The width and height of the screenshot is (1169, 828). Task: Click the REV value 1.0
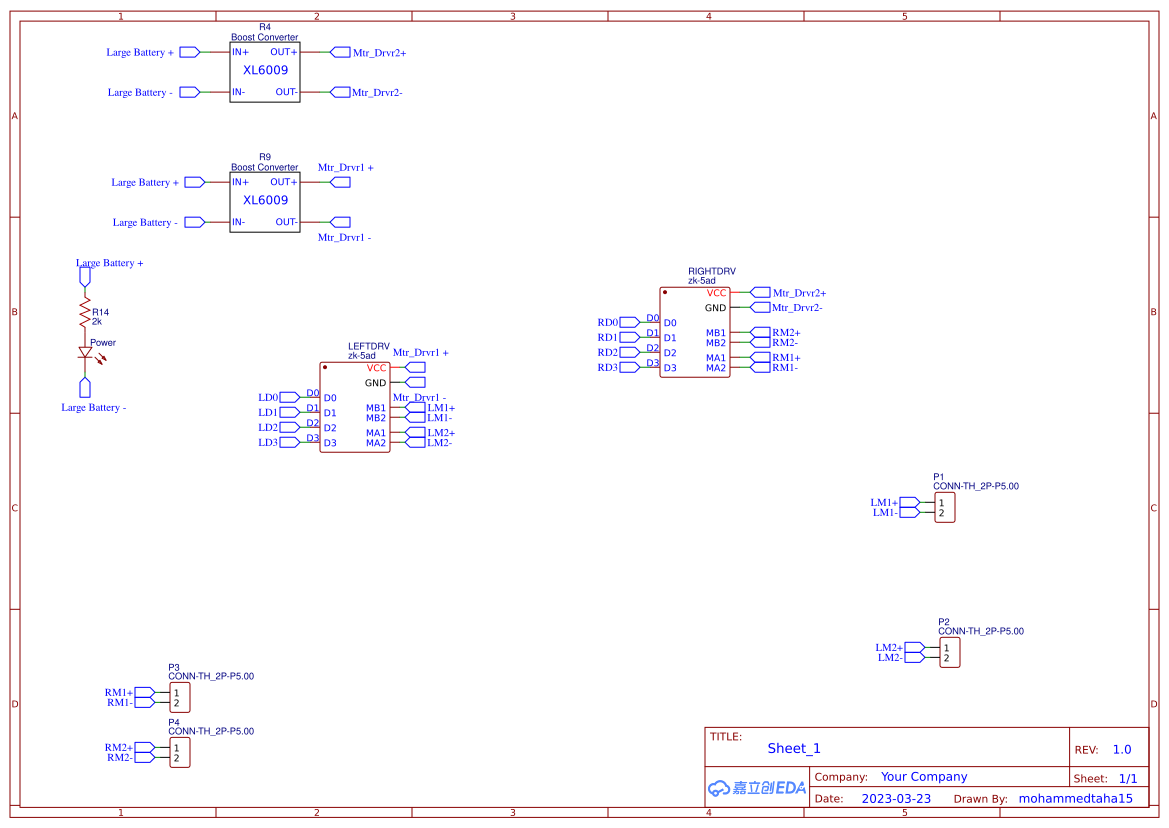coord(1122,750)
